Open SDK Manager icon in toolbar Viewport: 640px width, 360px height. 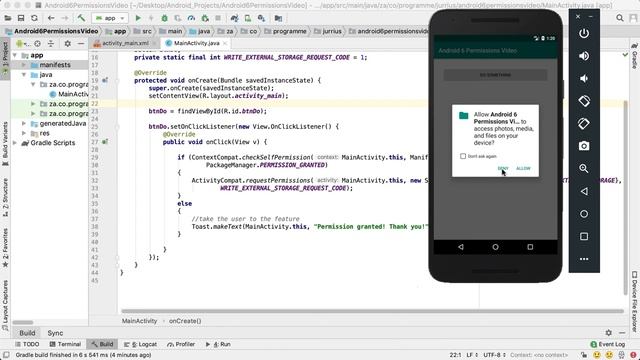[261, 18]
